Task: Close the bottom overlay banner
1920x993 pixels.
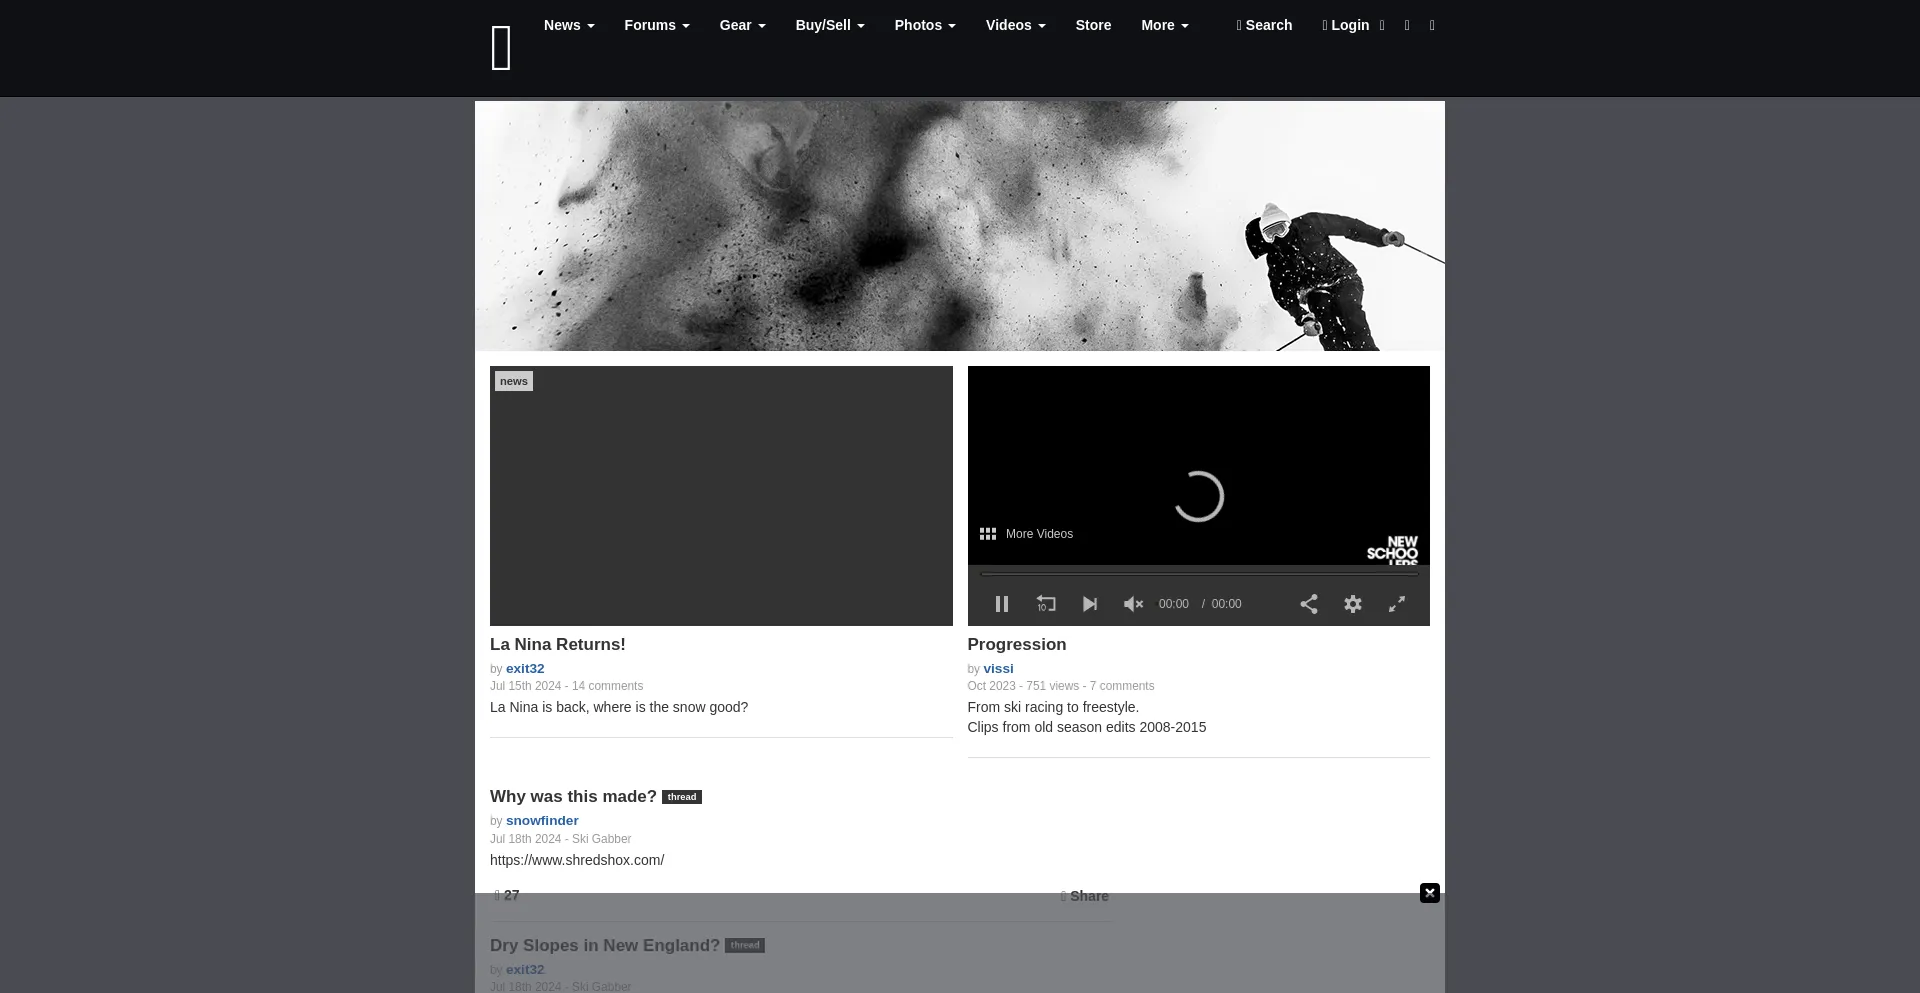Action: [1430, 893]
